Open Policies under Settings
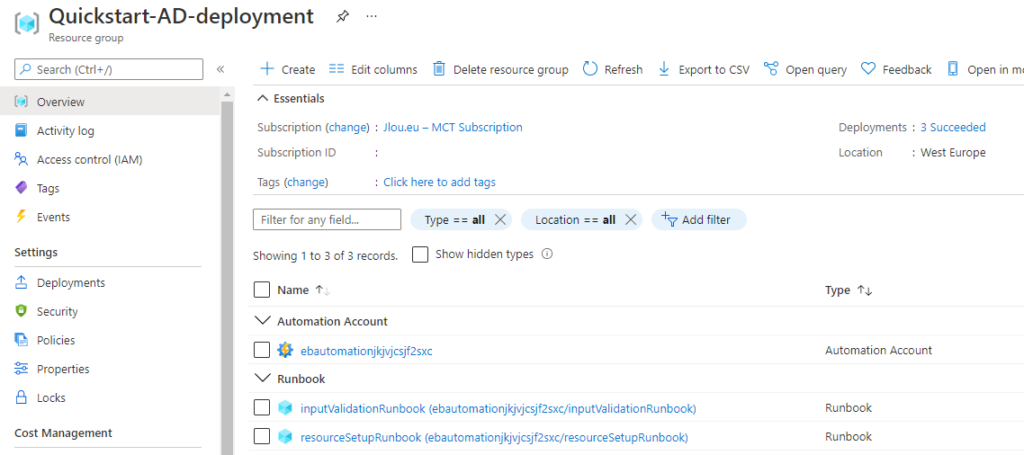 click(56, 340)
